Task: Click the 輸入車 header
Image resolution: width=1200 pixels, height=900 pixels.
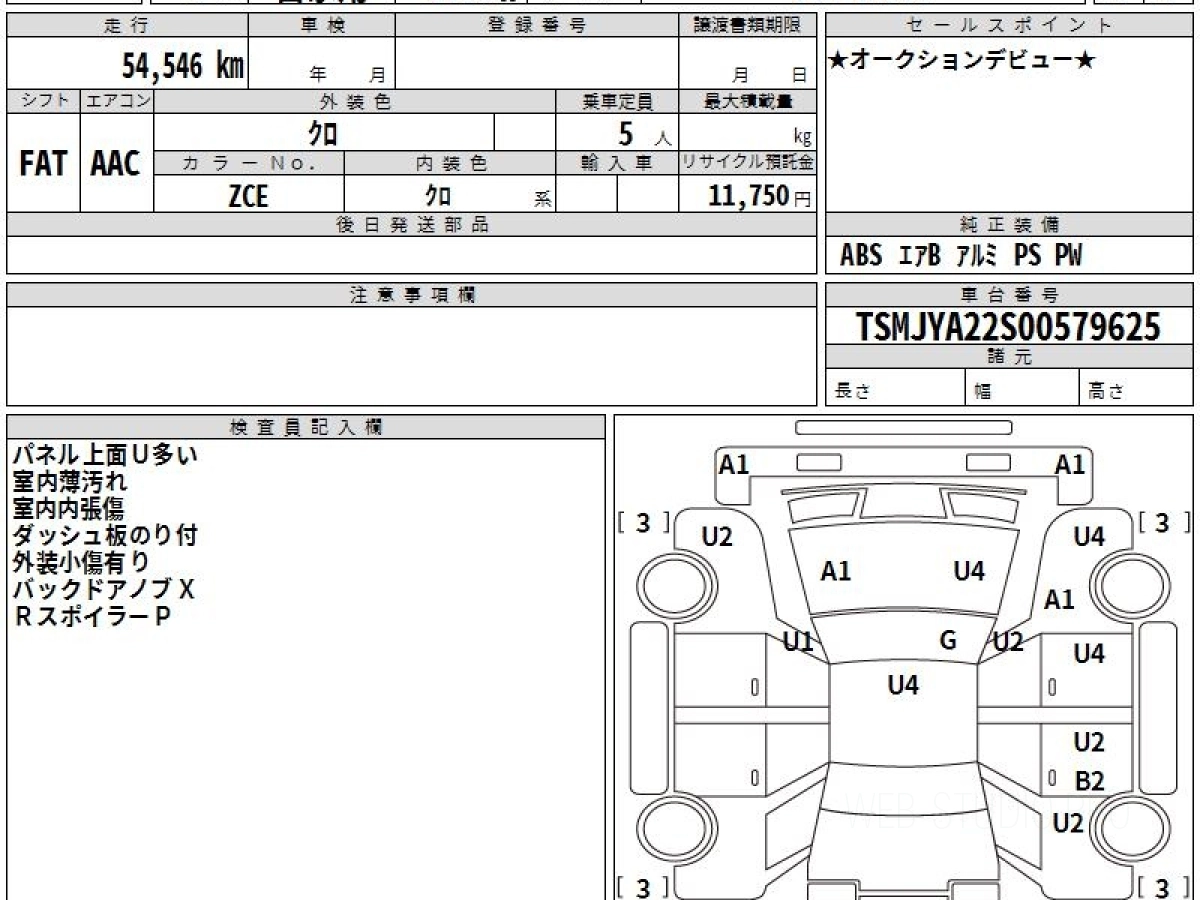Action: pyautogui.click(x=617, y=163)
